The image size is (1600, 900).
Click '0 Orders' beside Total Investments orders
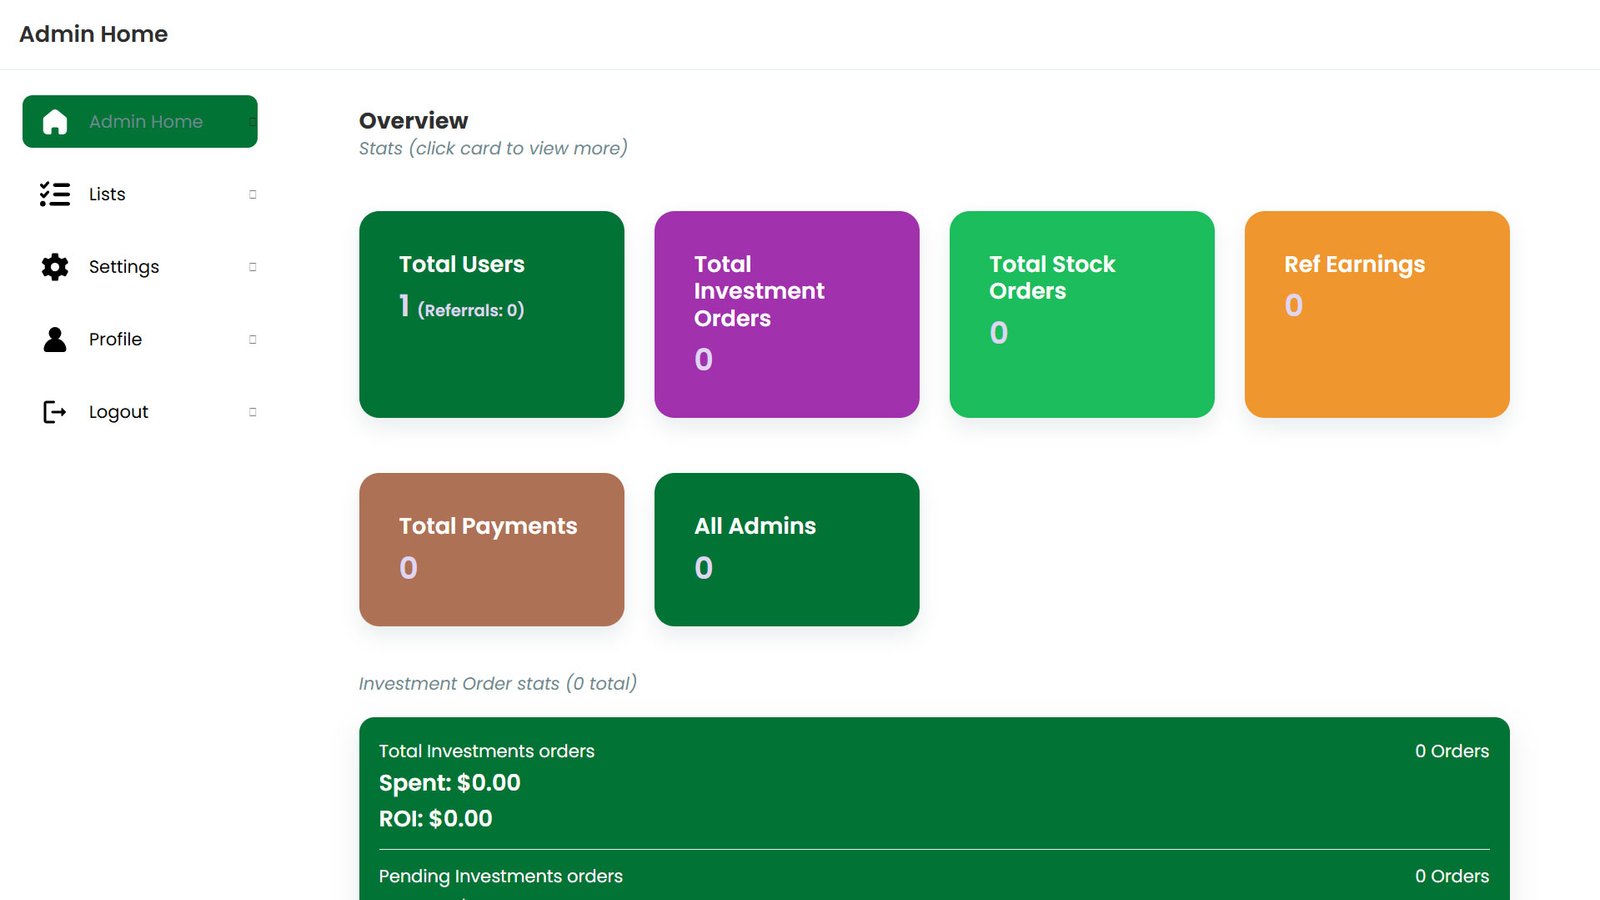tap(1452, 751)
